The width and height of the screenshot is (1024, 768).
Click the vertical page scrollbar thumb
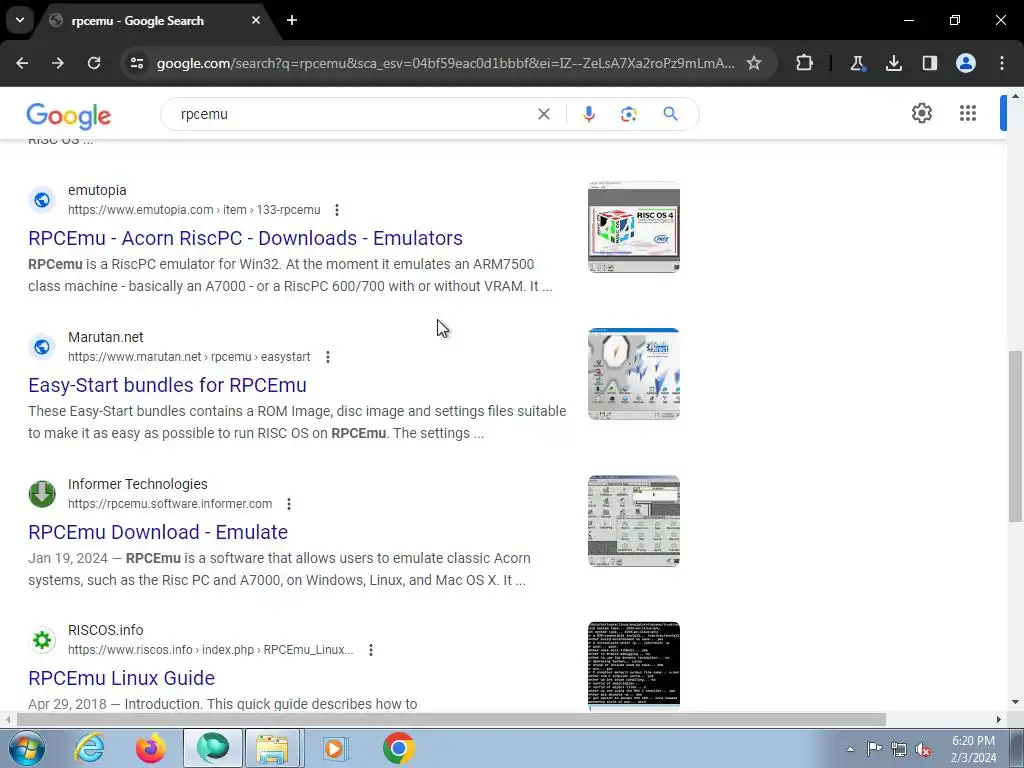(1015, 436)
